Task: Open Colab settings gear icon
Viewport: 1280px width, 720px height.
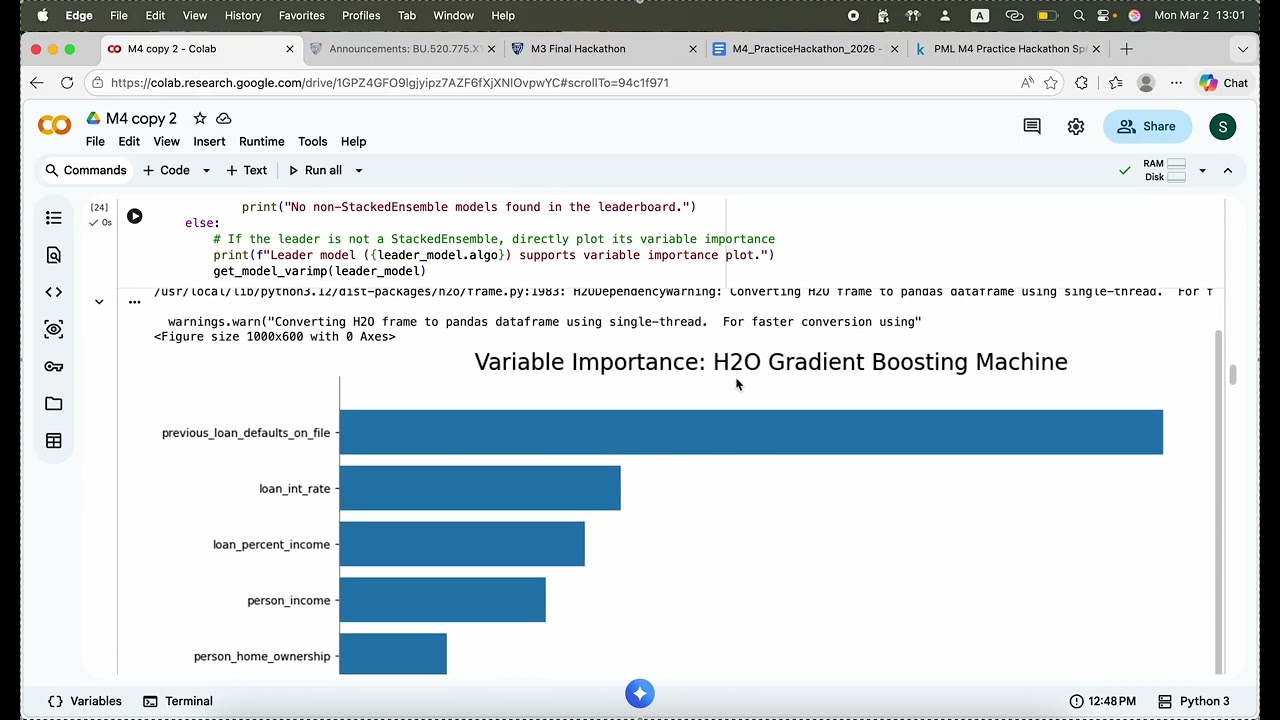Action: click(x=1076, y=126)
